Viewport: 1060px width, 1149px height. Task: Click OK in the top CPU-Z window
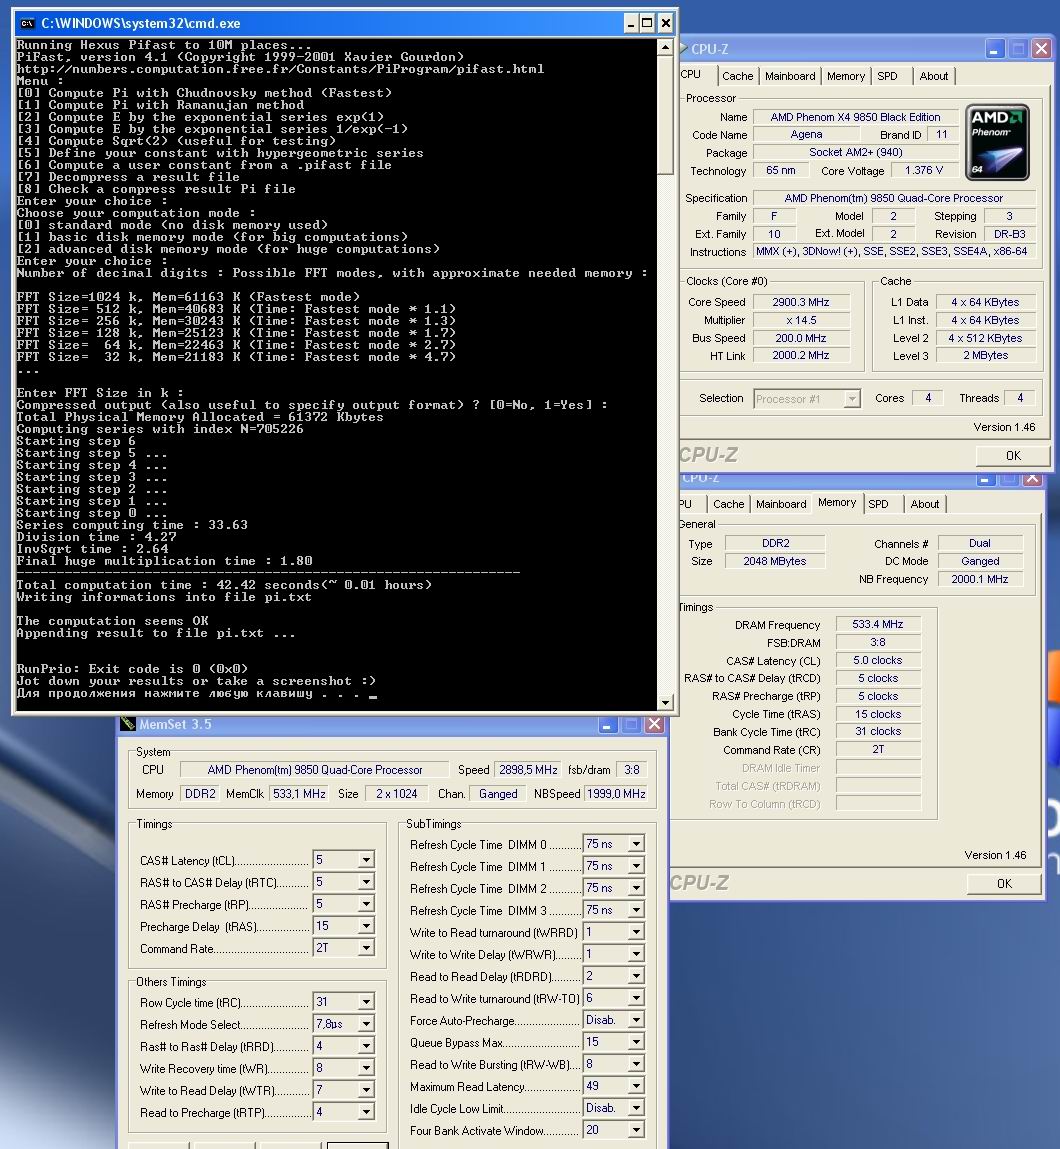pyautogui.click(x=1013, y=456)
